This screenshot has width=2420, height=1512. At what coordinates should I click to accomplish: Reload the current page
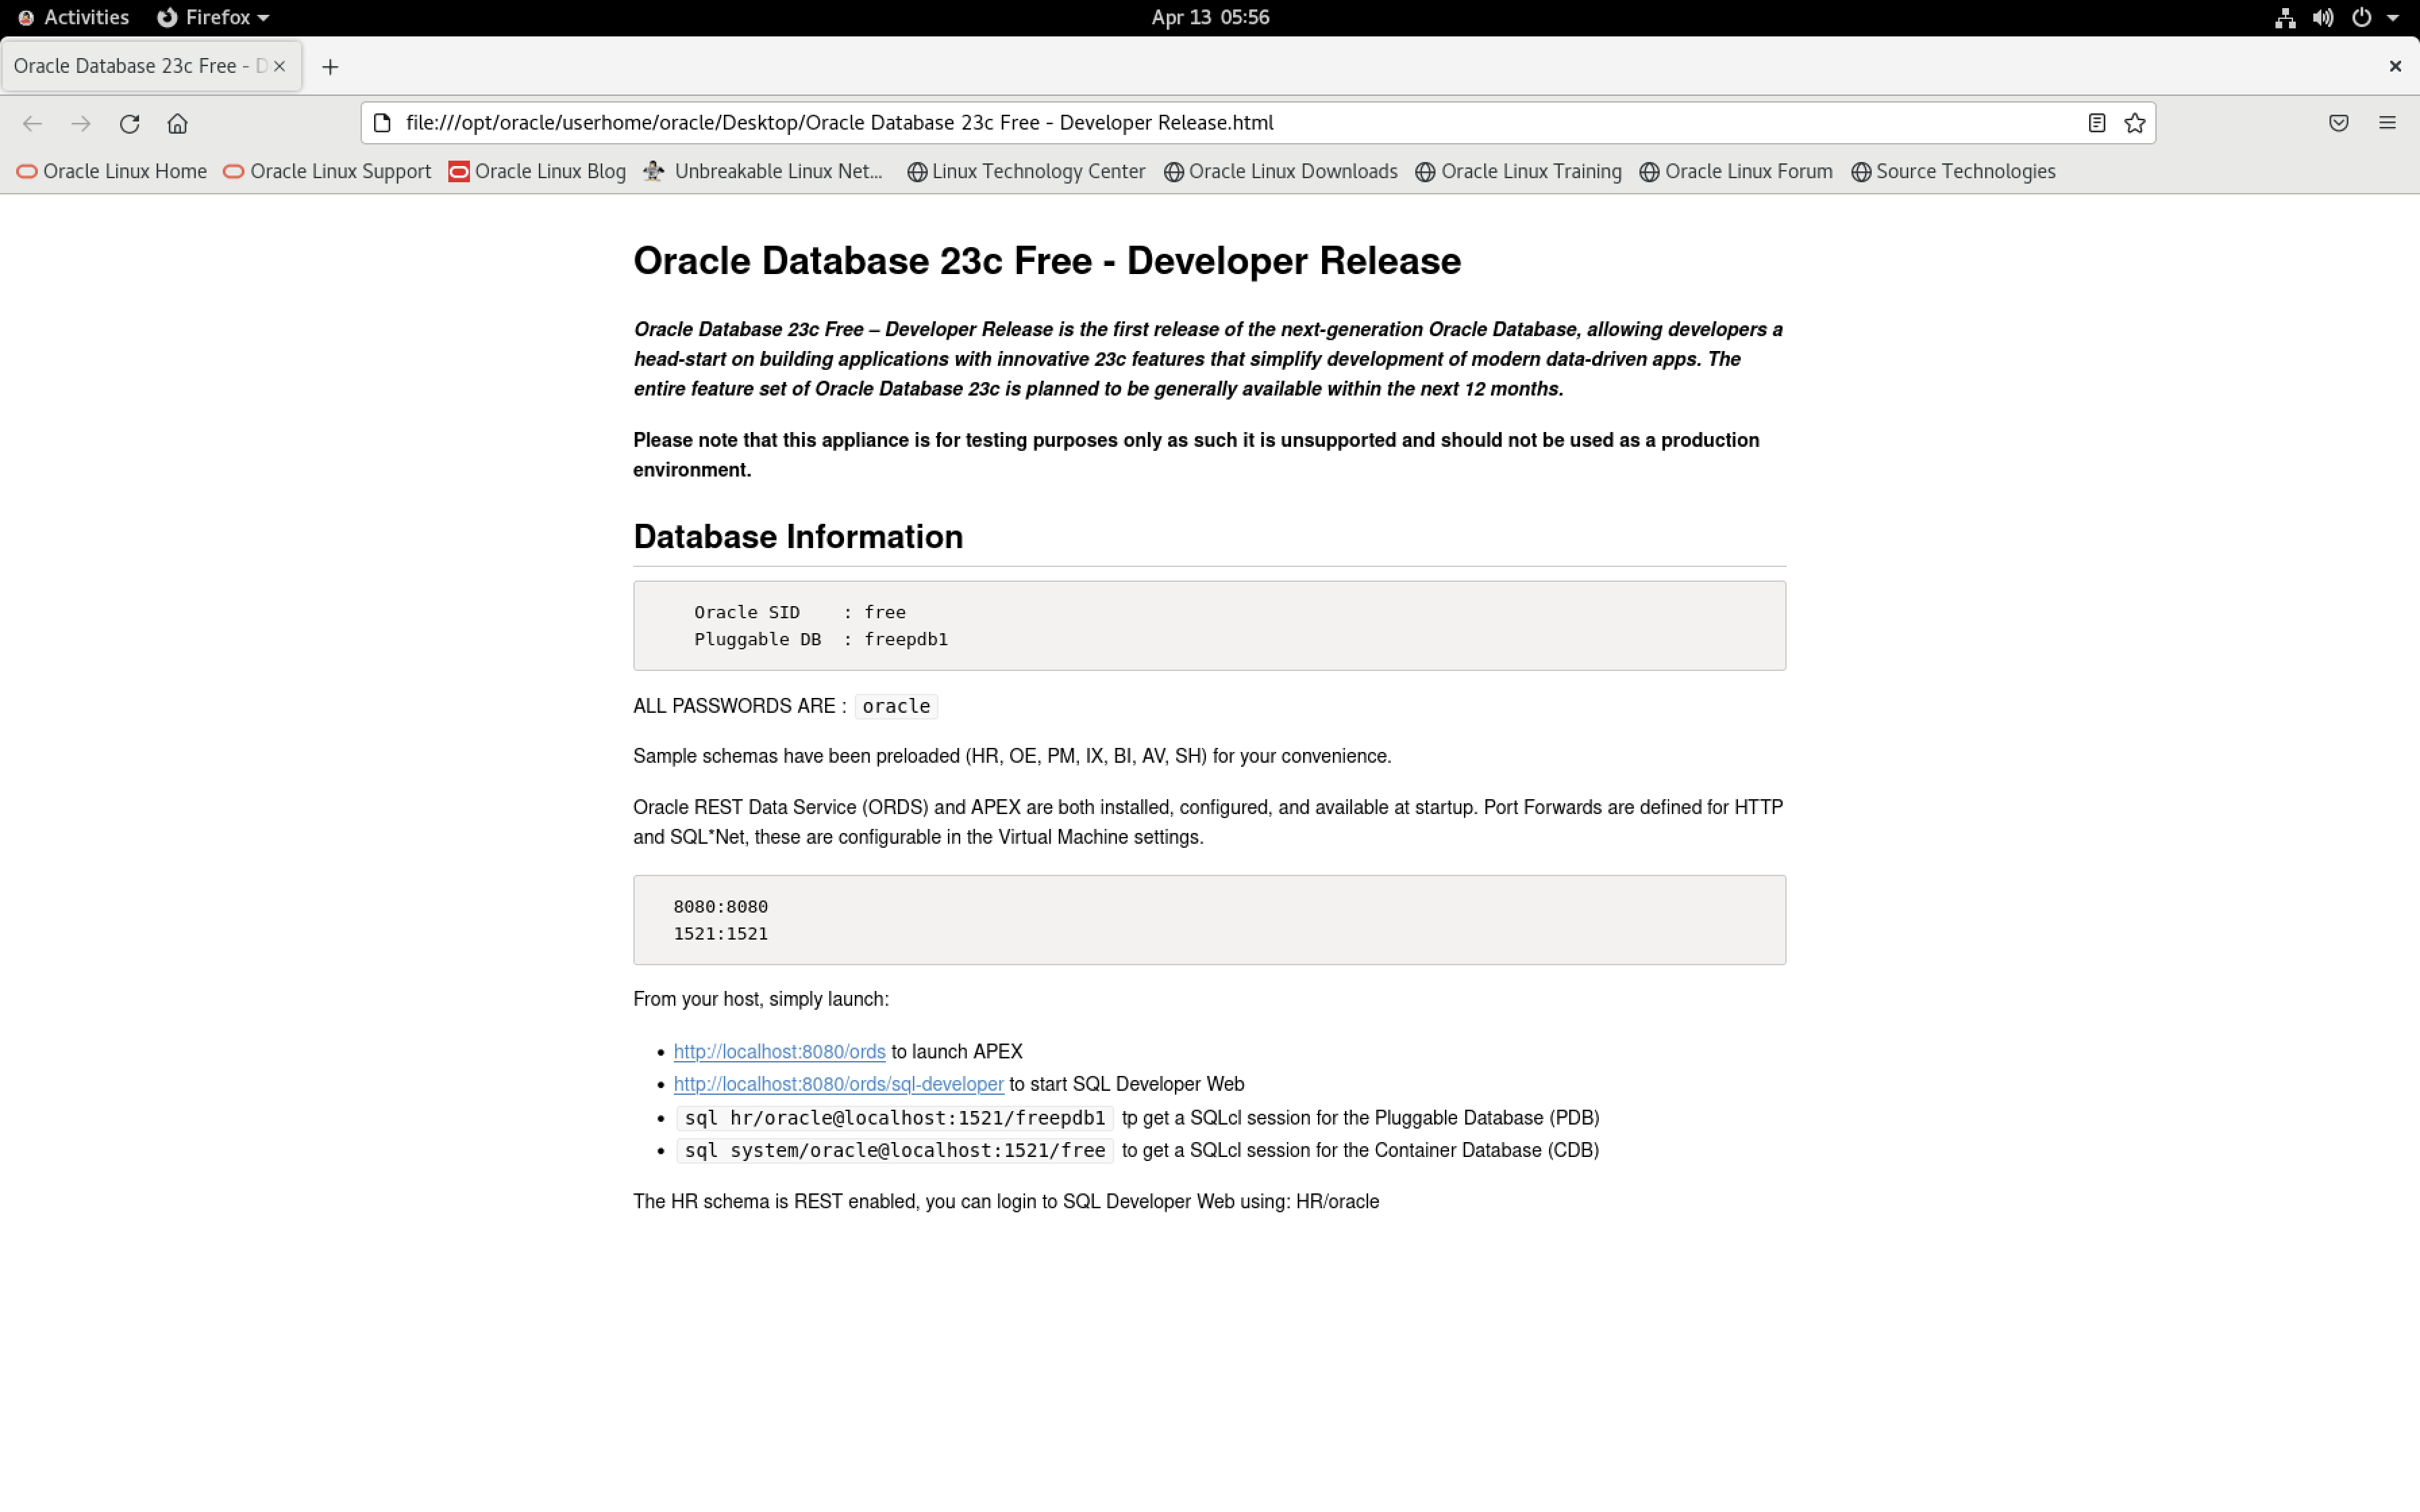(x=129, y=123)
